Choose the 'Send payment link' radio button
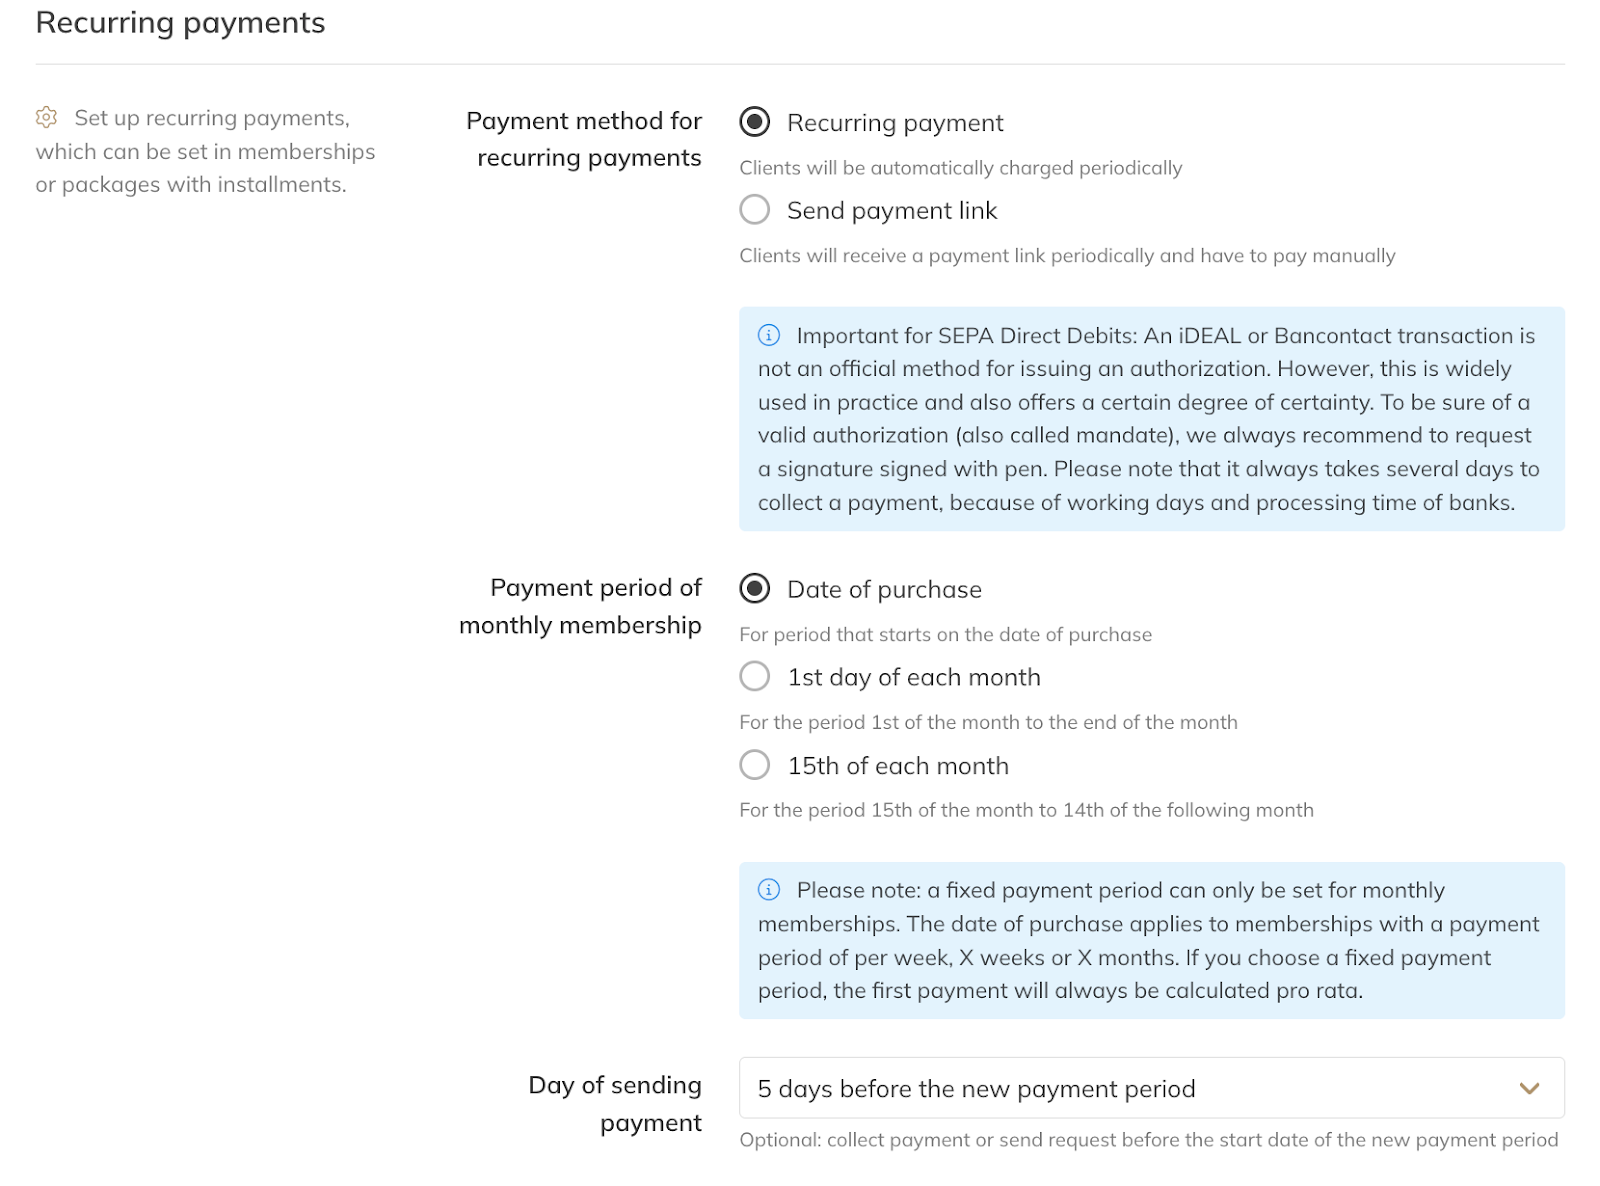This screenshot has width=1600, height=1186. tap(755, 210)
